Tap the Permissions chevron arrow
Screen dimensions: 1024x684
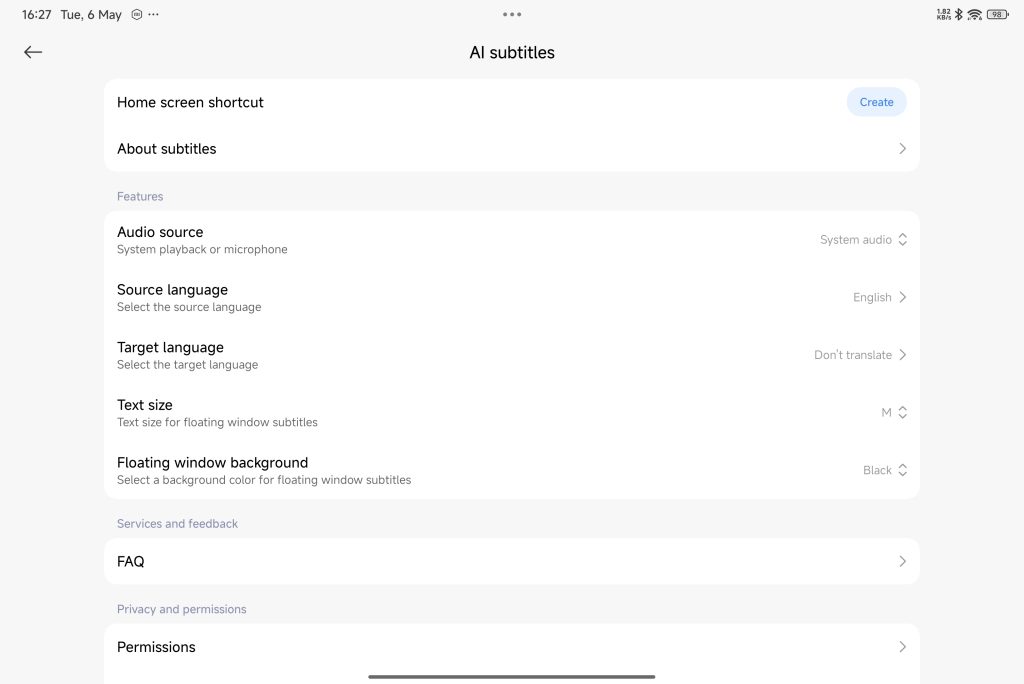coord(902,647)
